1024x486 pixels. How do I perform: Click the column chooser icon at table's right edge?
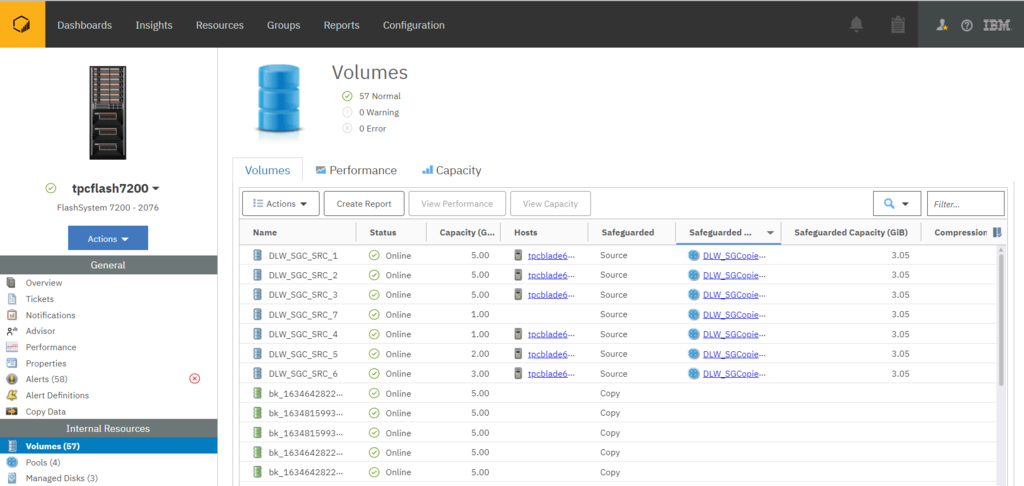[x=997, y=233]
